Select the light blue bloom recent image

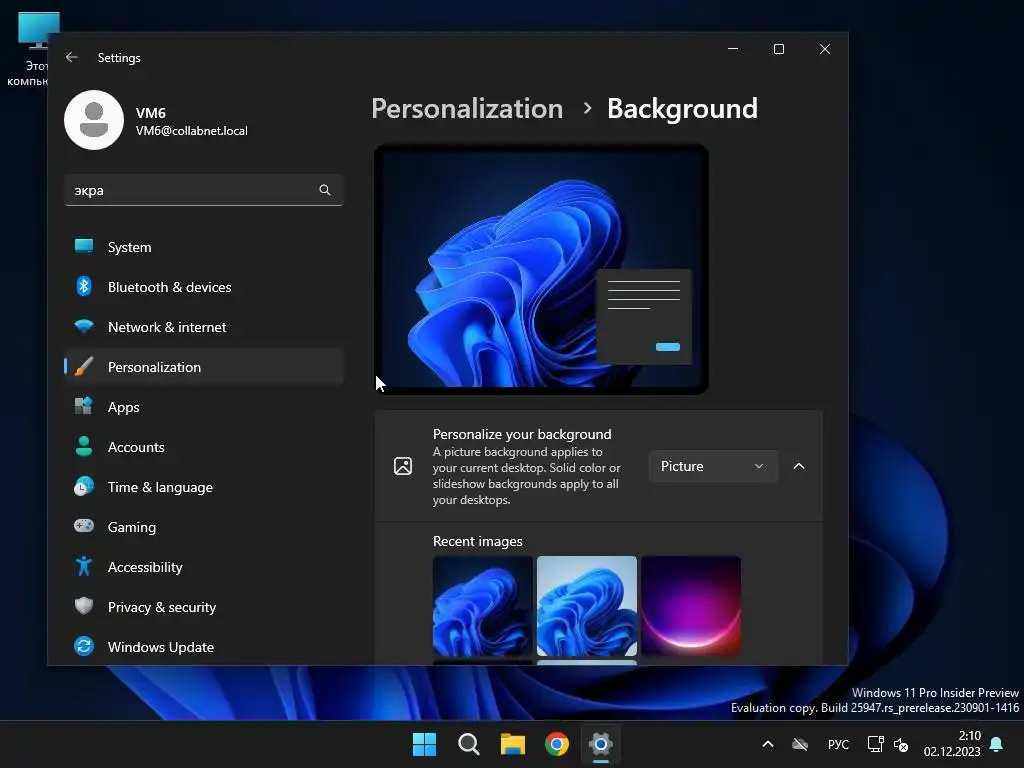pyautogui.click(x=586, y=606)
